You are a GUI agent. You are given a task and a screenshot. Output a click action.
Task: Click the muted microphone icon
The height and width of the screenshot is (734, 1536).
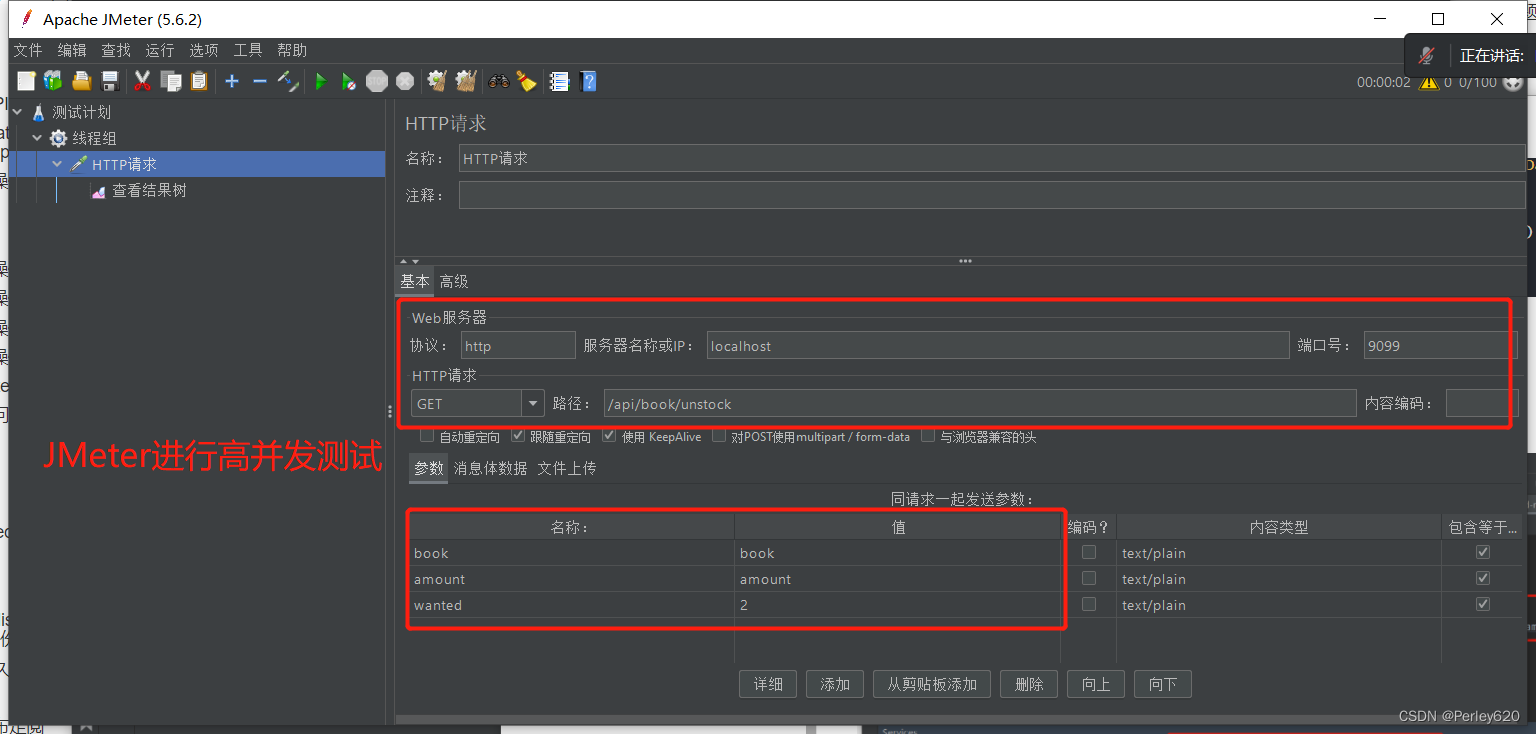(x=1427, y=56)
